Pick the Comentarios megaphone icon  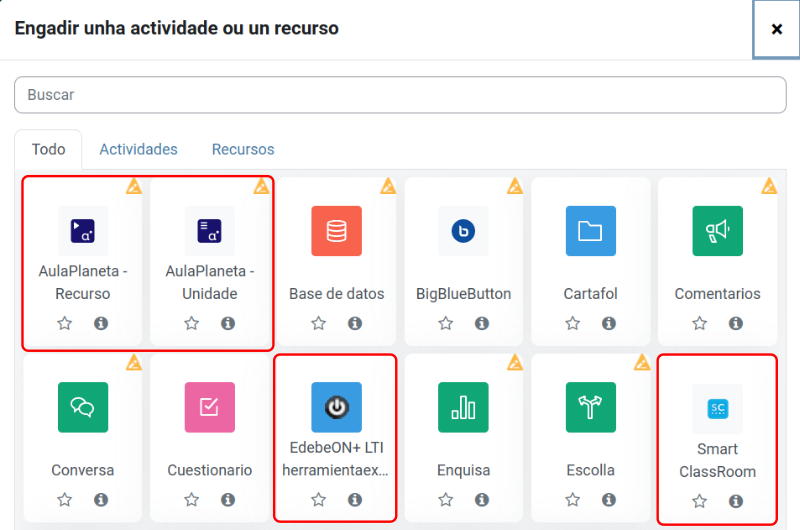717,231
